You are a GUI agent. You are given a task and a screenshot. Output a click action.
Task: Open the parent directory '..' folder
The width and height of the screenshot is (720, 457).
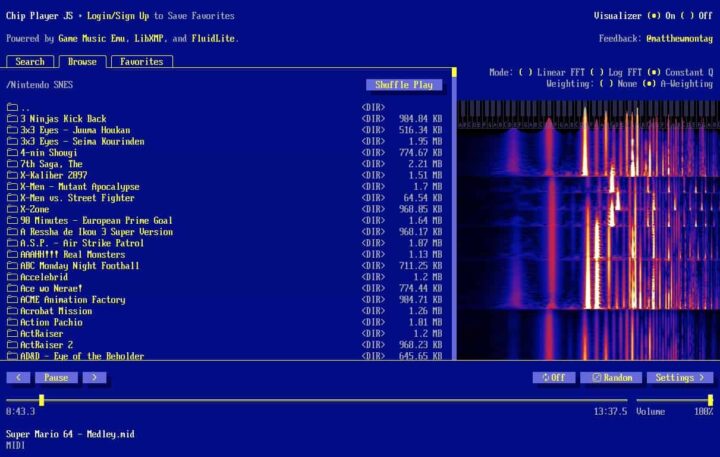pos(25,107)
